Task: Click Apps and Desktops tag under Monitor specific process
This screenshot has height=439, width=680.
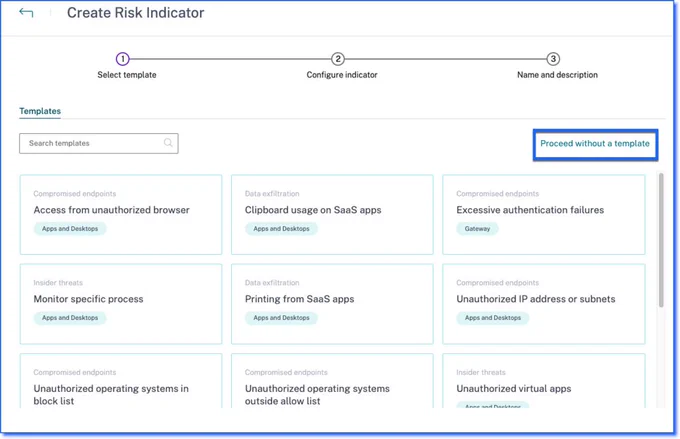Action: [70, 318]
